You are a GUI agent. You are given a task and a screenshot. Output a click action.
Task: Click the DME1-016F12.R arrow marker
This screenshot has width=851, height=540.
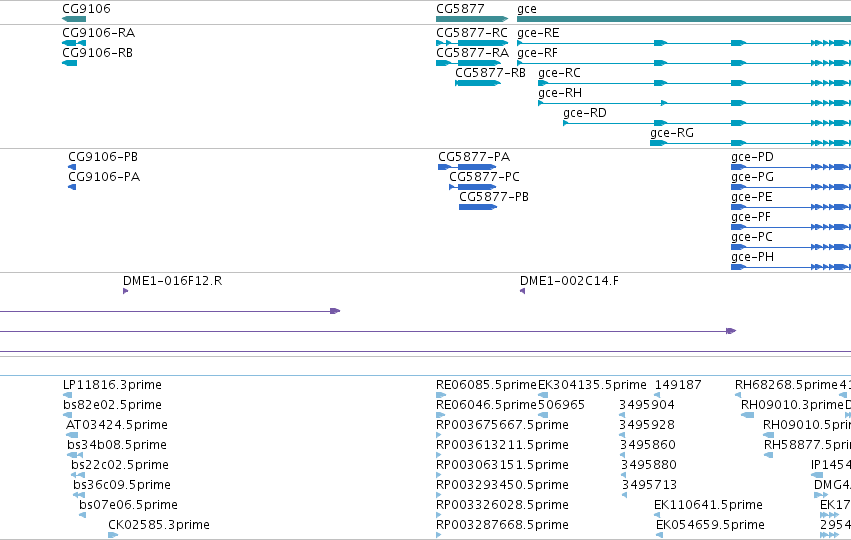point(125,291)
